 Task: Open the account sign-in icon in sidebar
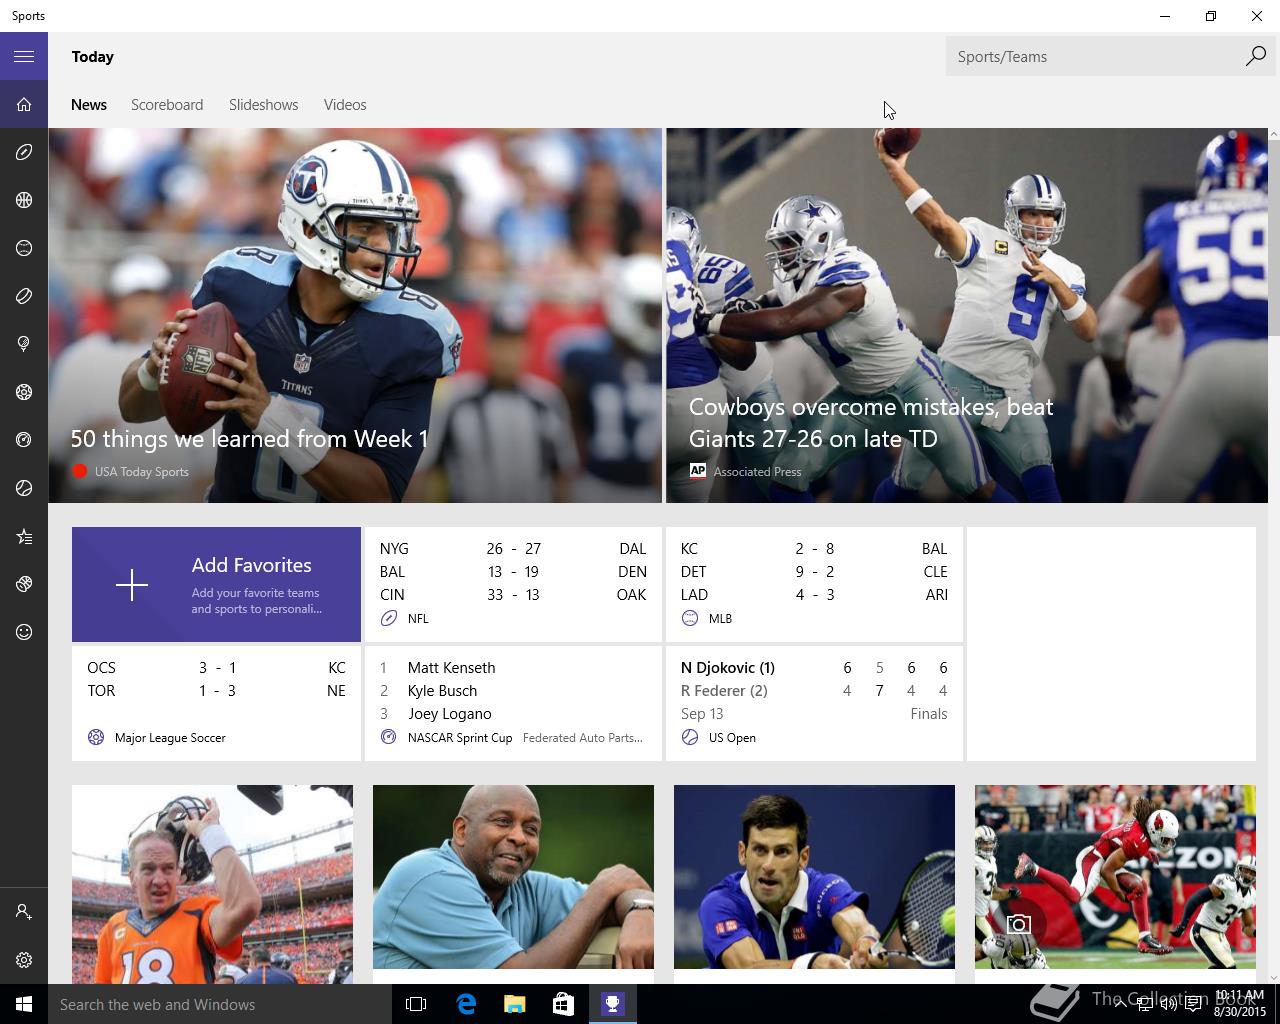tap(24, 912)
